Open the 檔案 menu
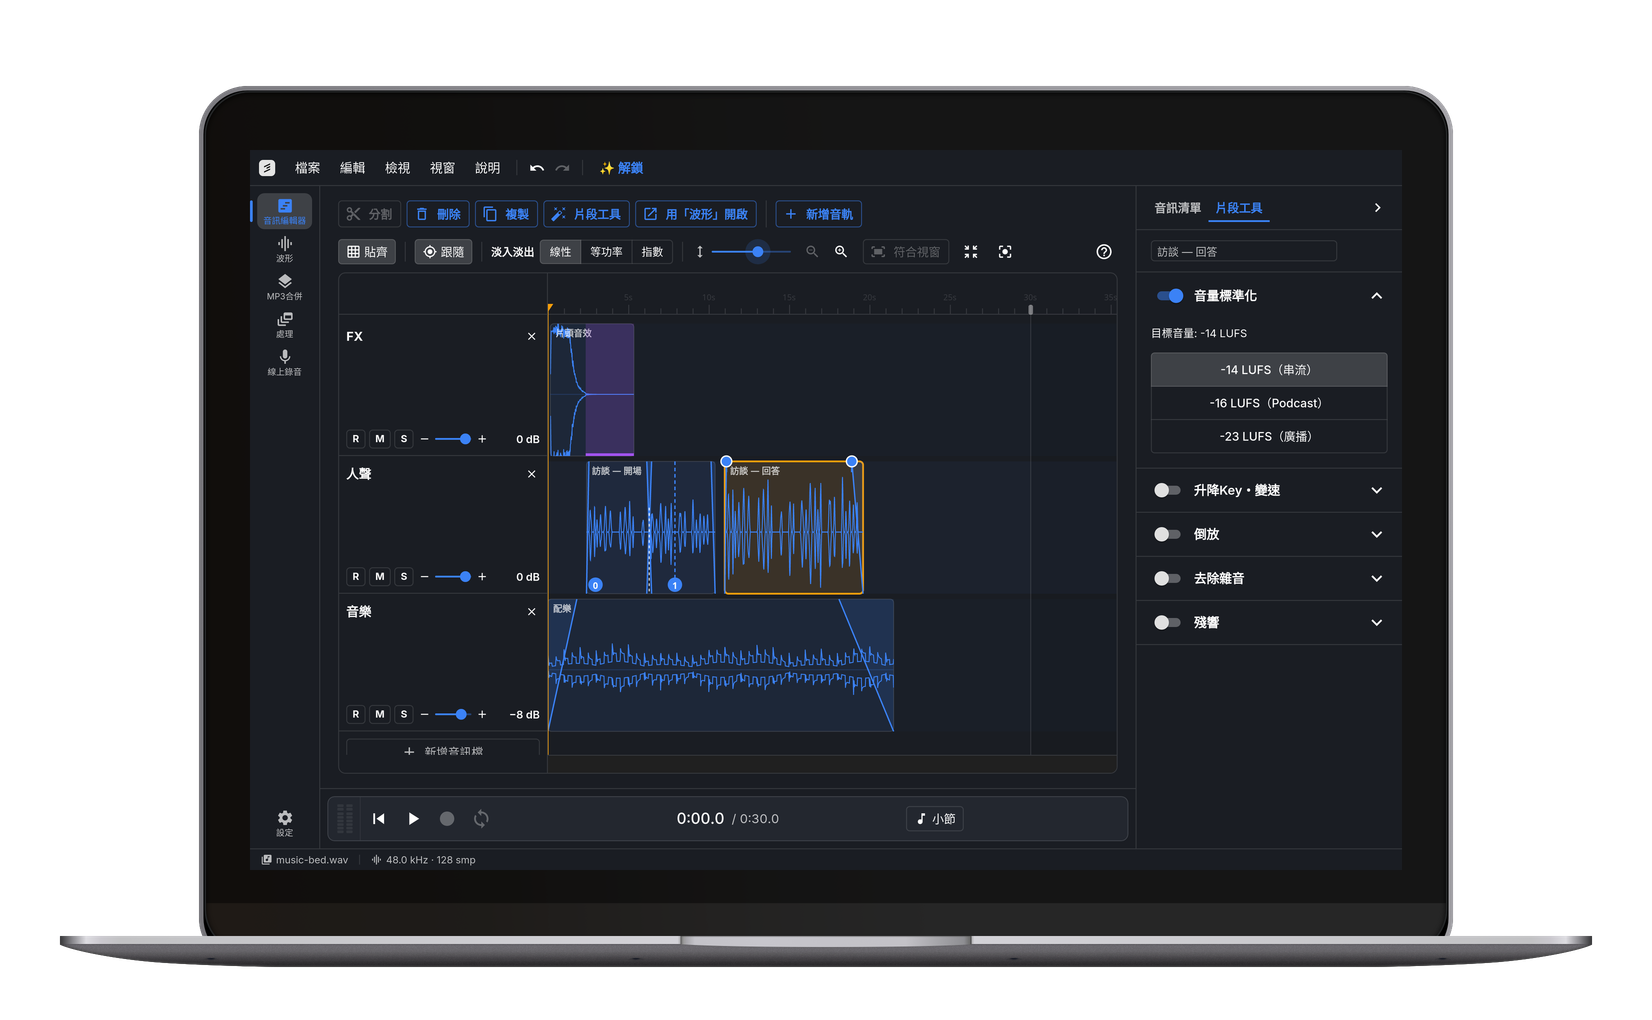This screenshot has width=1652, height=1020. pyautogui.click(x=308, y=168)
